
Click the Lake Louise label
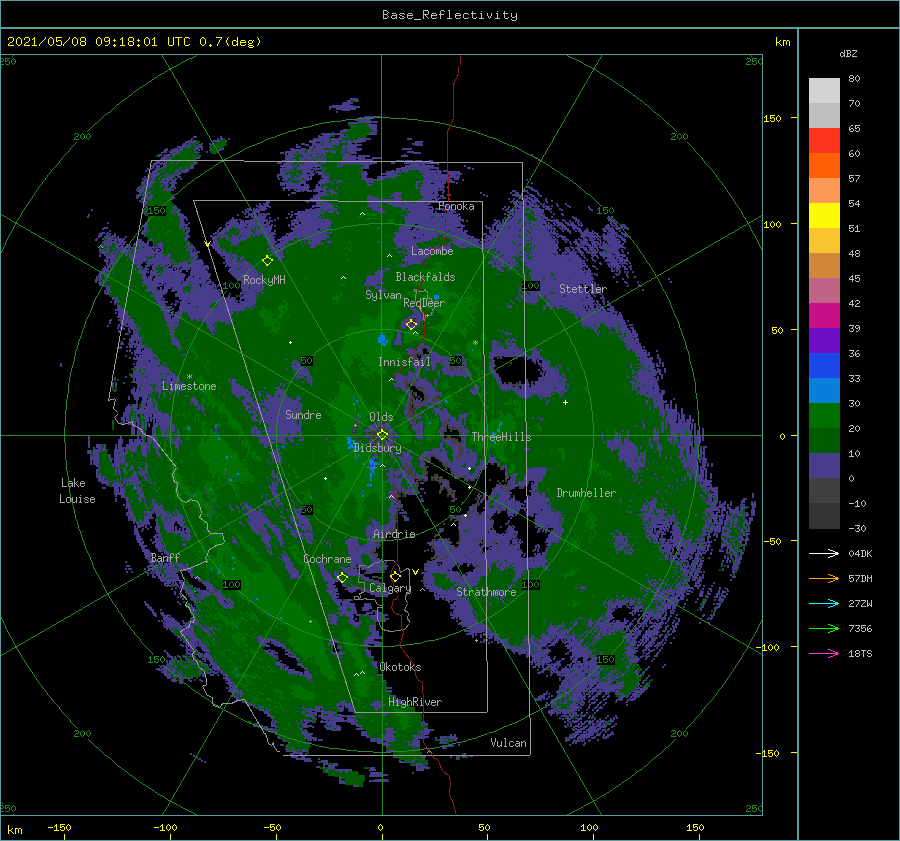tap(77, 491)
